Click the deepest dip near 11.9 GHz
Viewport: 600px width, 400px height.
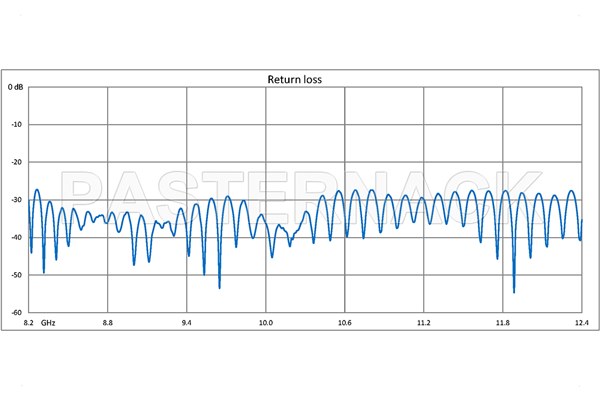(514, 291)
